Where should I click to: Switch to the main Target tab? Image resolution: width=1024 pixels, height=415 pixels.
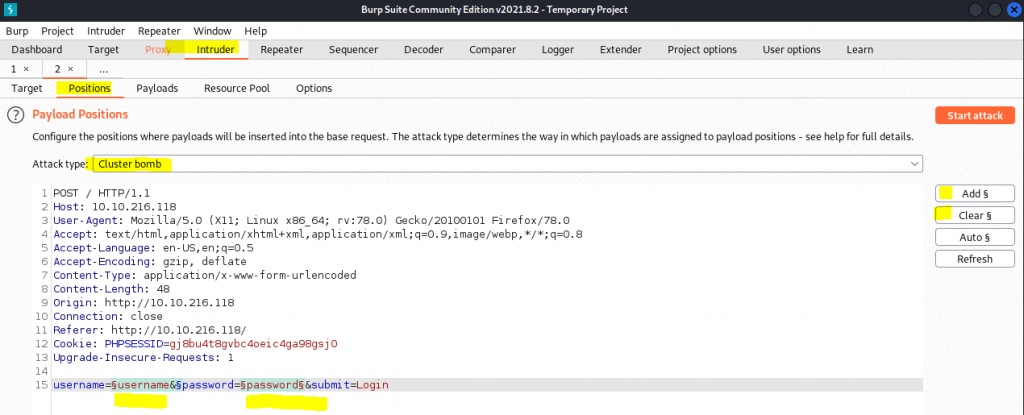point(103,50)
